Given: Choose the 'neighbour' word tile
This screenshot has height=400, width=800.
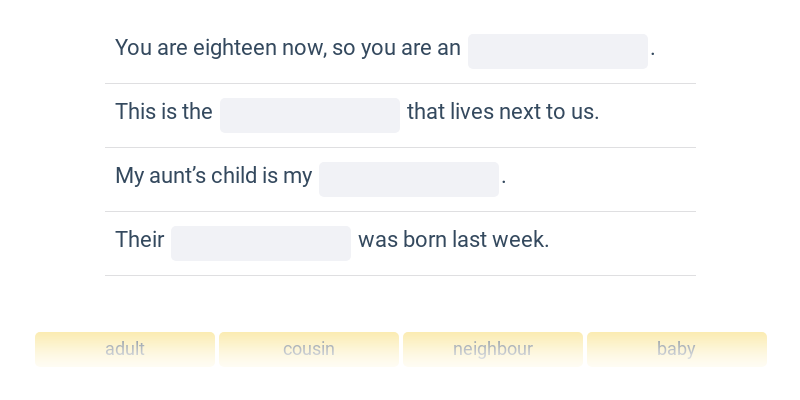Looking at the screenshot, I should pyautogui.click(x=493, y=349).
